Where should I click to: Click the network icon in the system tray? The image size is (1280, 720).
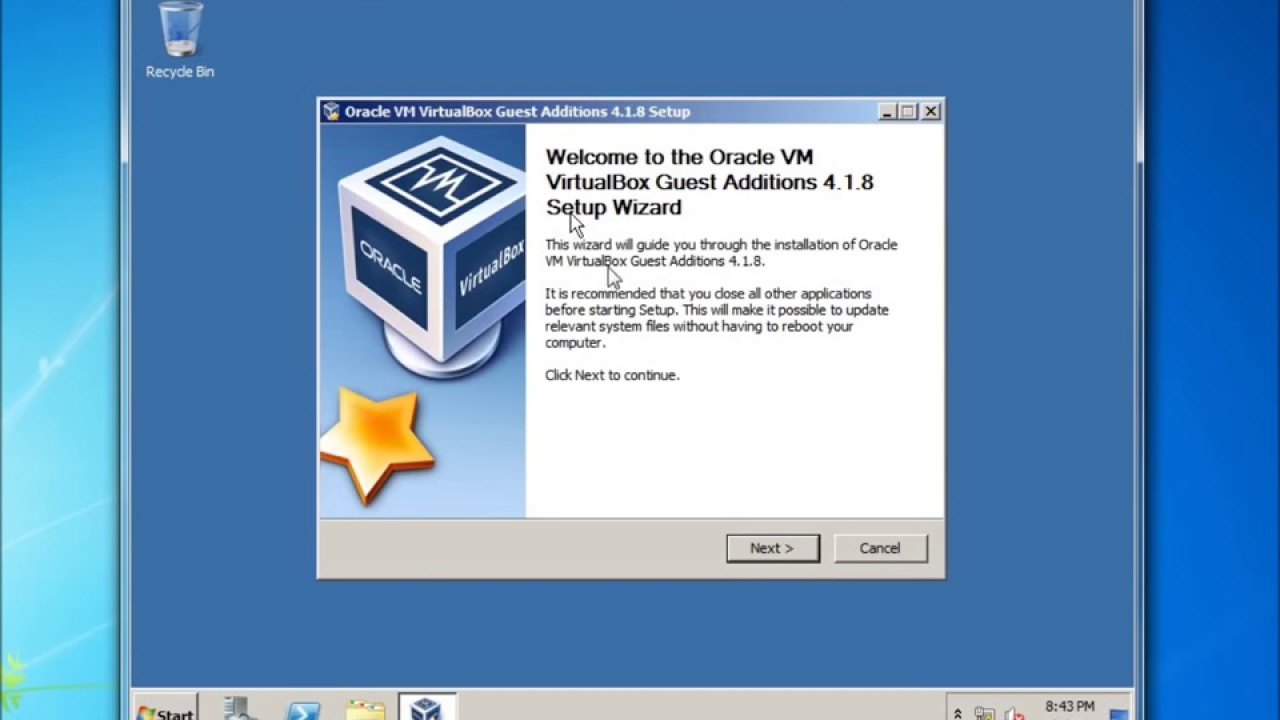(984, 713)
